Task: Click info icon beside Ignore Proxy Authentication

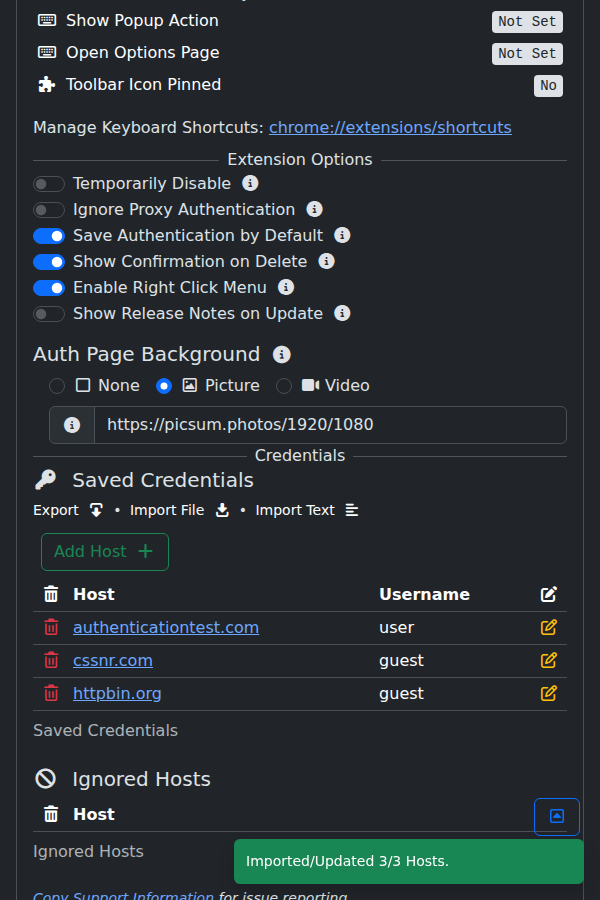Action: coord(314,210)
